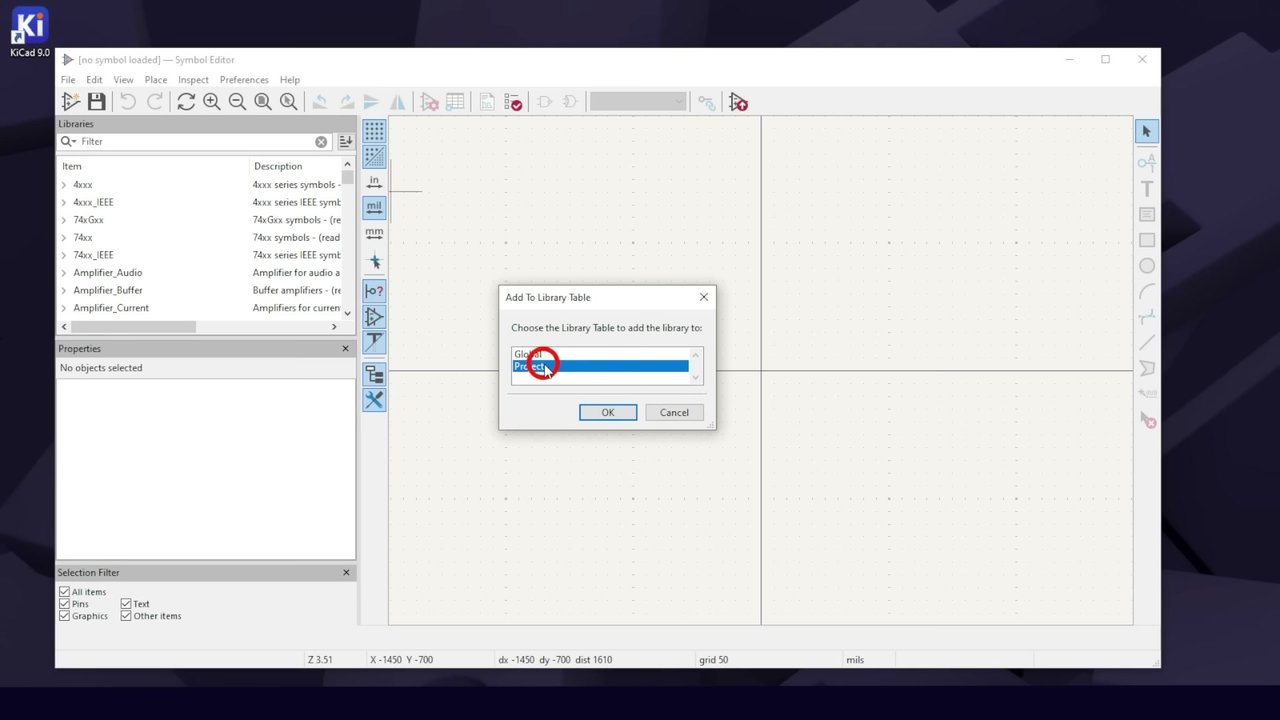Select the Rectangle drawing tool

(x=1147, y=240)
